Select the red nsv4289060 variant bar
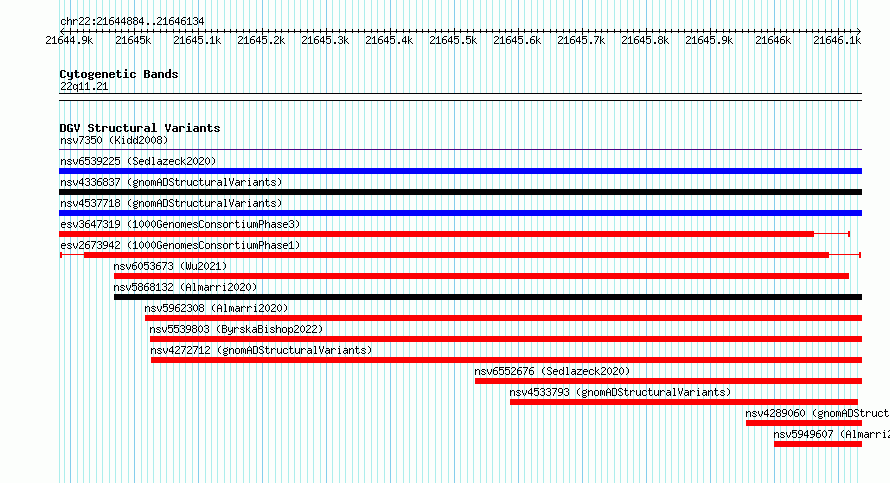 click(x=804, y=423)
